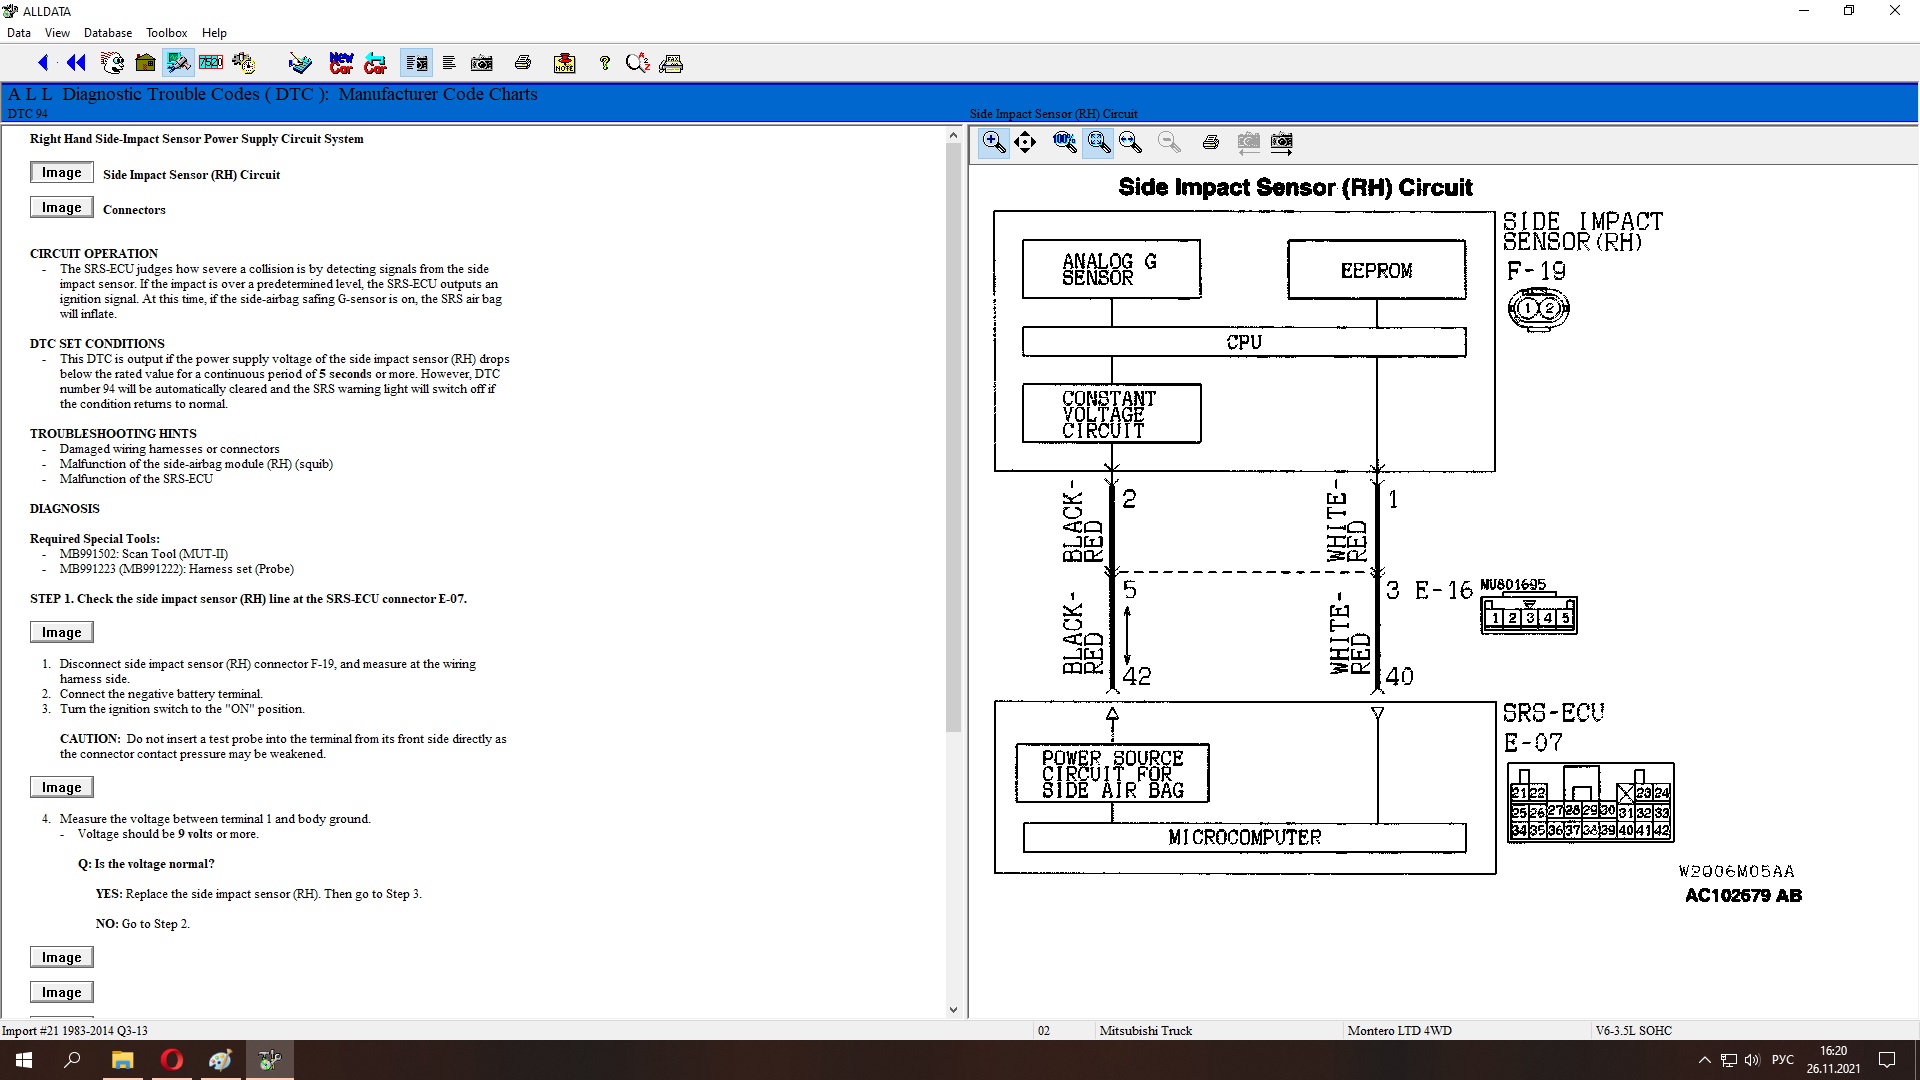Click the next image camera icon
The width and height of the screenshot is (1920, 1080).
[1281, 142]
